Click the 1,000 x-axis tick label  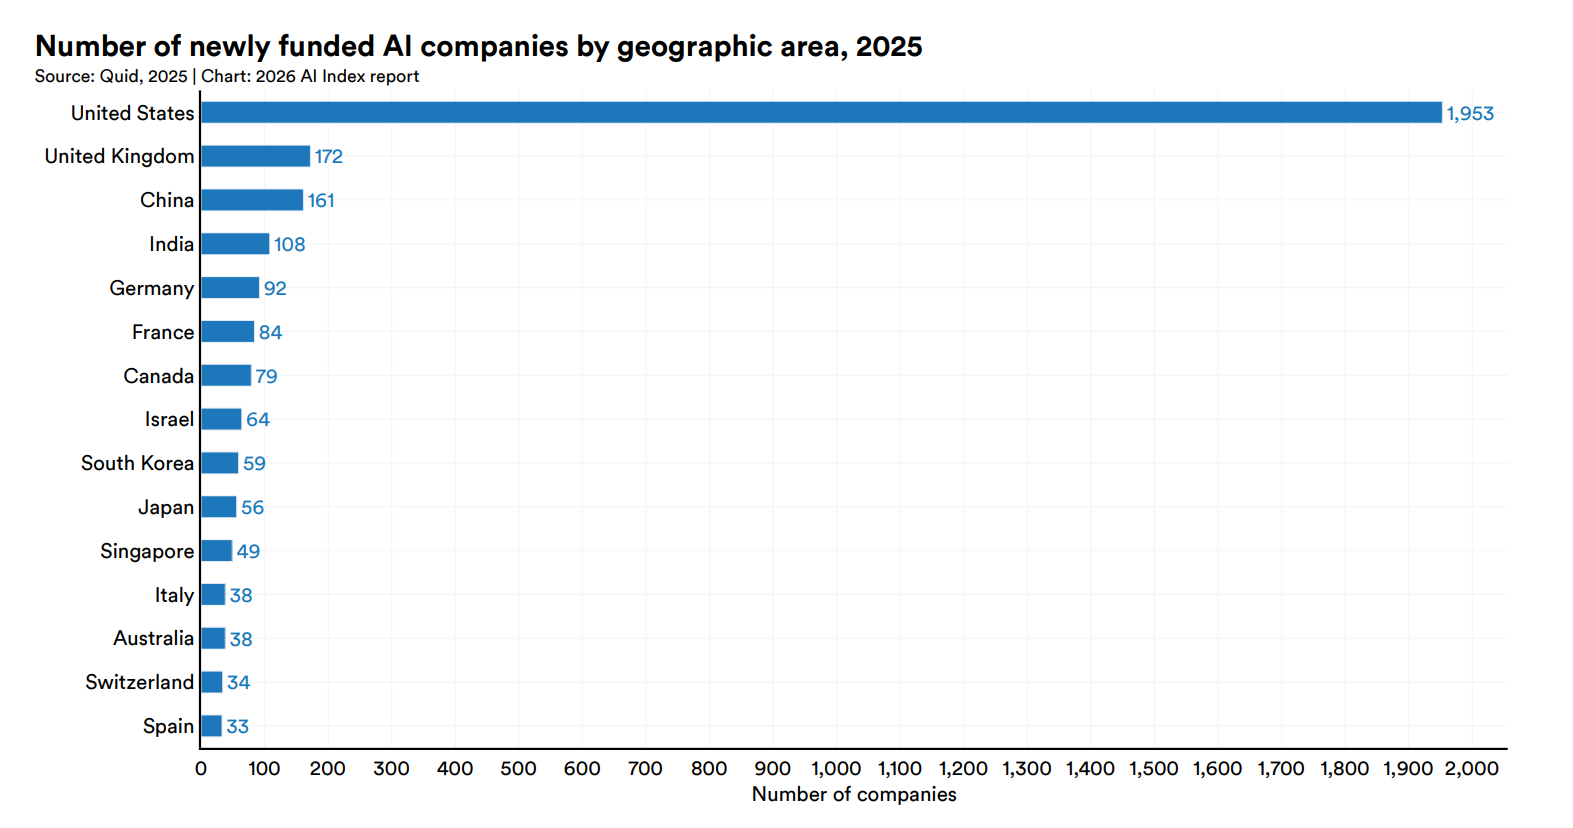[x=836, y=768]
